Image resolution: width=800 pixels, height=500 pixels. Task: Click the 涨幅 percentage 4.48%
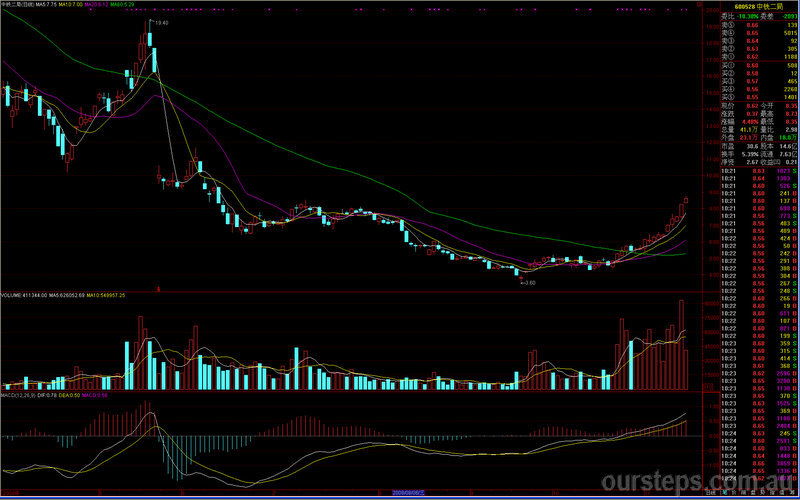750,122
